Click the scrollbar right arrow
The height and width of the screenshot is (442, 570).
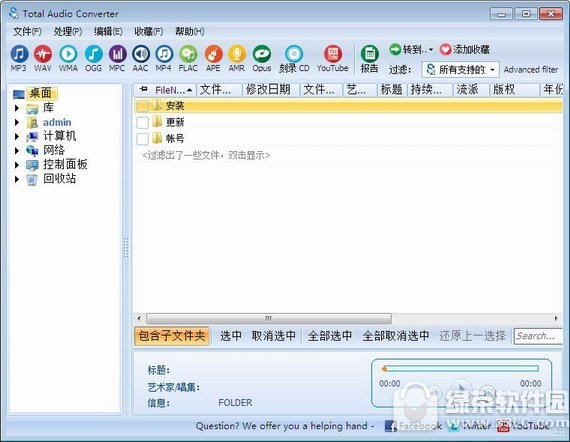556,318
